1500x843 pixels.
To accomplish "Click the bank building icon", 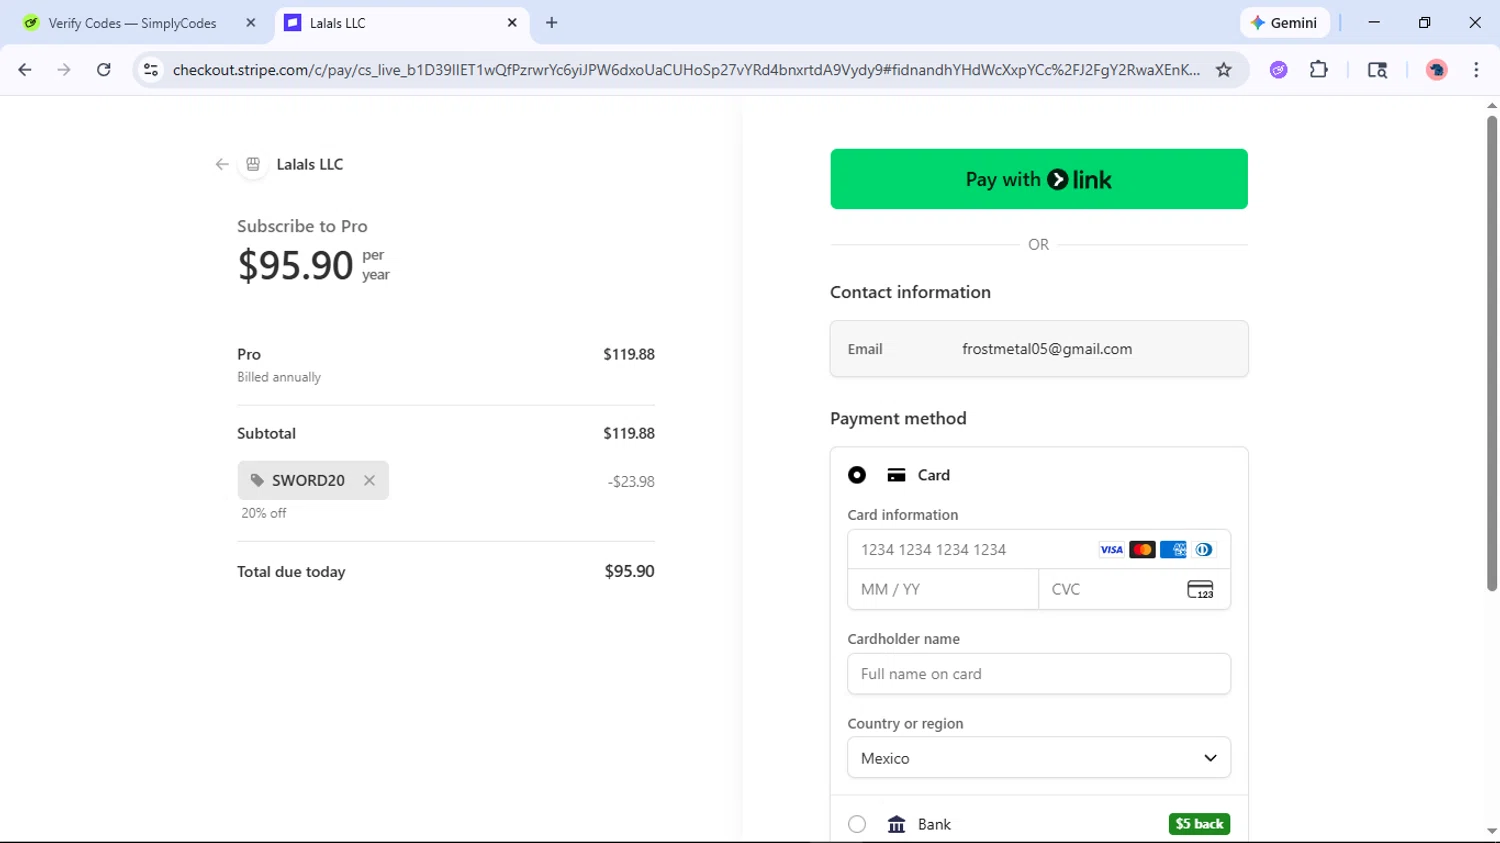I will (896, 824).
